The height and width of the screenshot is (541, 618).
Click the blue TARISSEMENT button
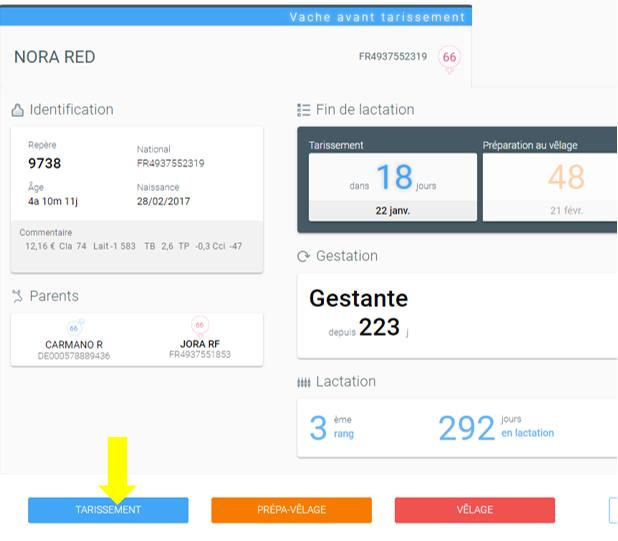click(x=108, y=510)
